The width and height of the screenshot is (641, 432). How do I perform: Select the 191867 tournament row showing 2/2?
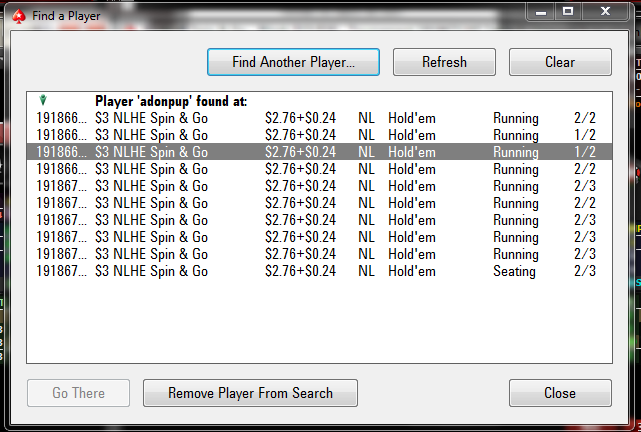(319, 203)
